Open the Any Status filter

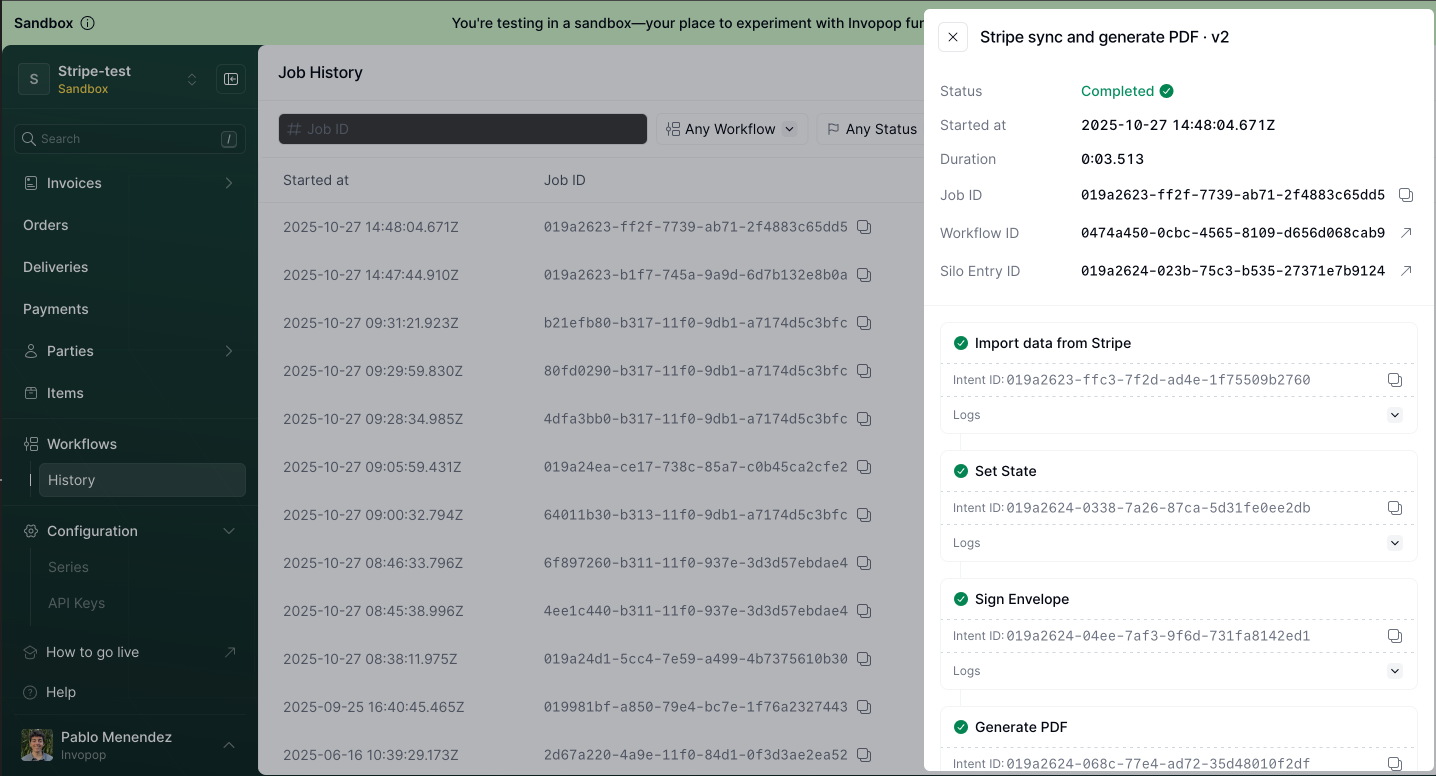pos(871,129)
